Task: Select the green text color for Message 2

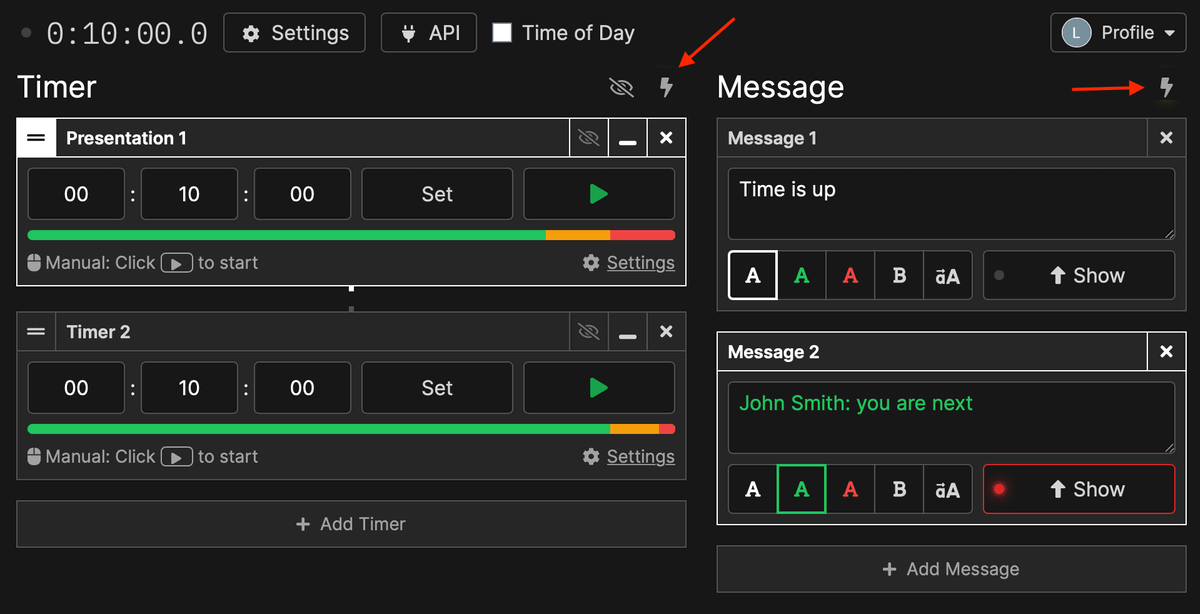Action: [801, 489]
